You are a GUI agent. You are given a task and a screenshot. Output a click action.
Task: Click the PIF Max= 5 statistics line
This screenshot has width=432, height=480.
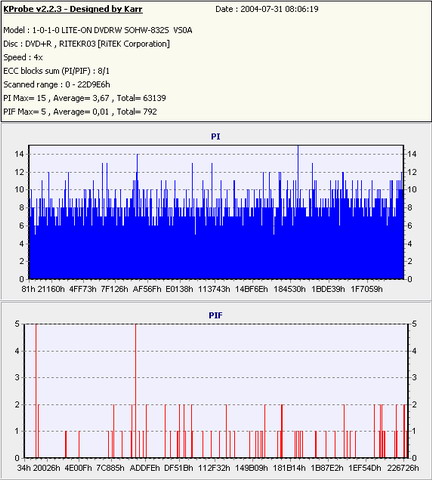[x=80, y=112]
